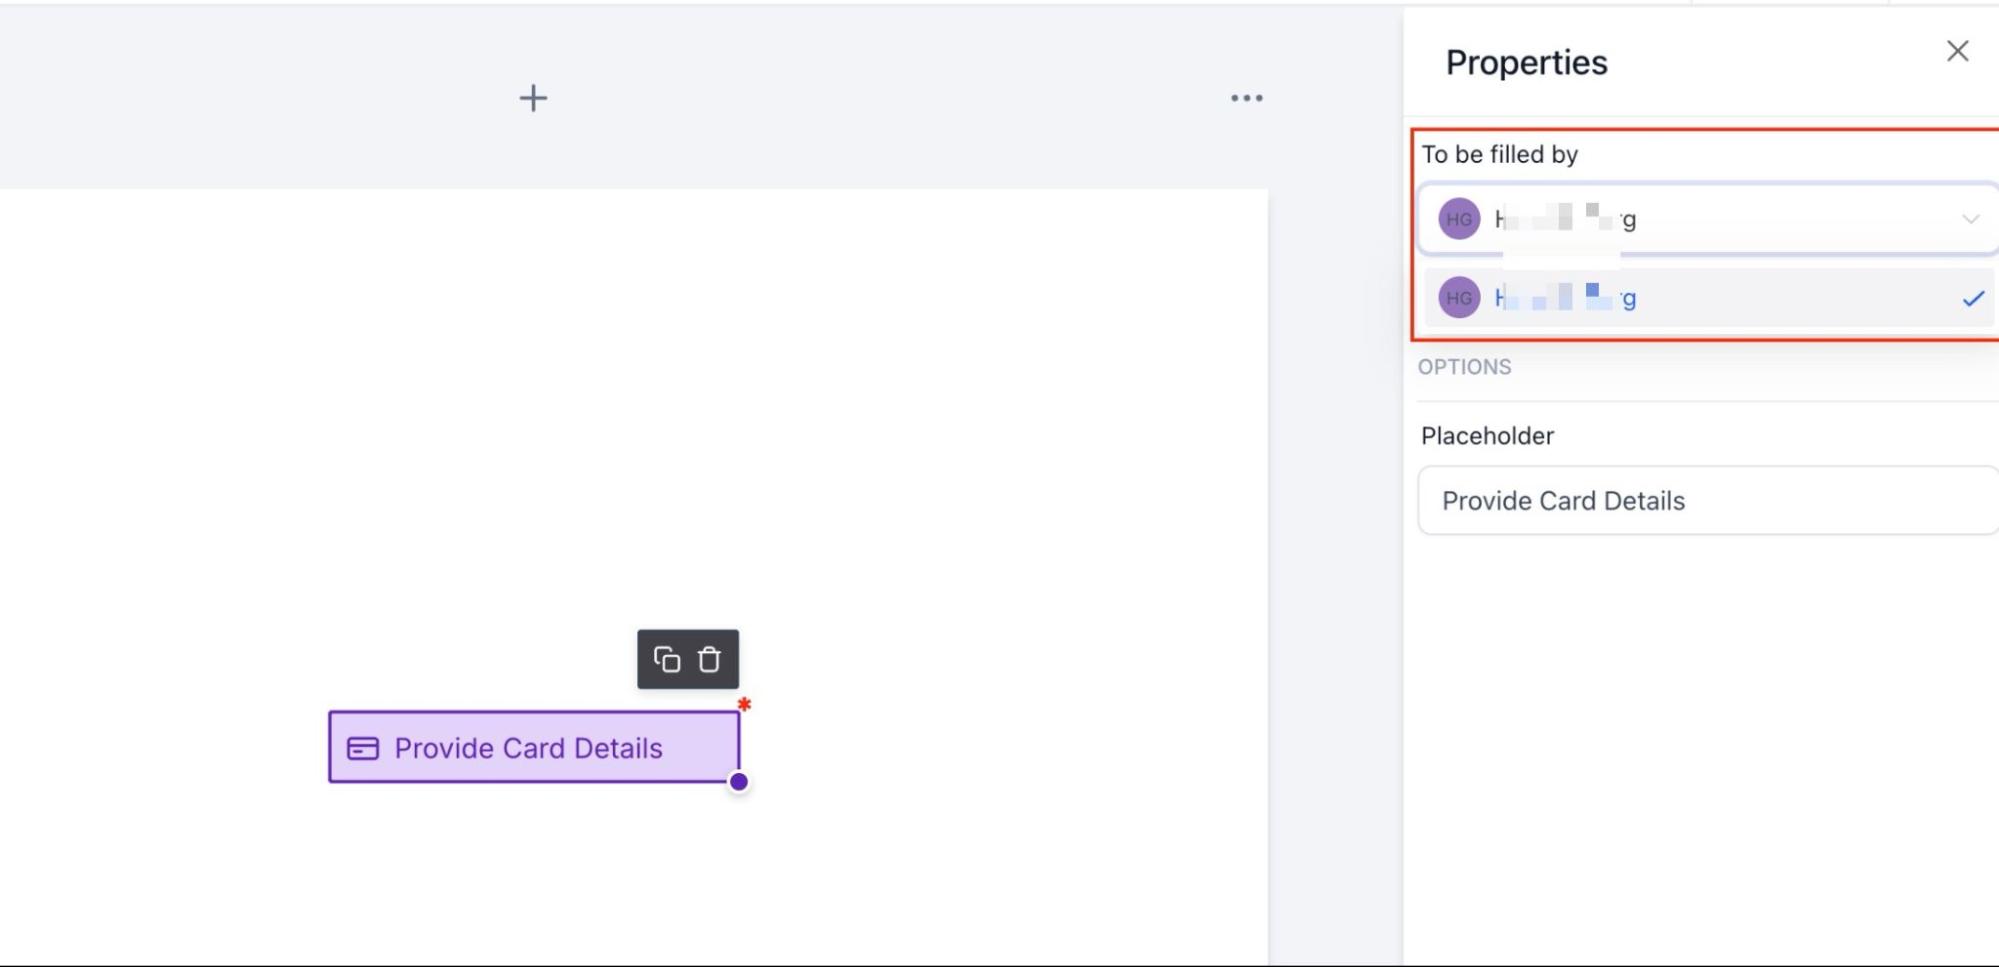
Task: Duplicate the selected card details field
Action: 667,660
